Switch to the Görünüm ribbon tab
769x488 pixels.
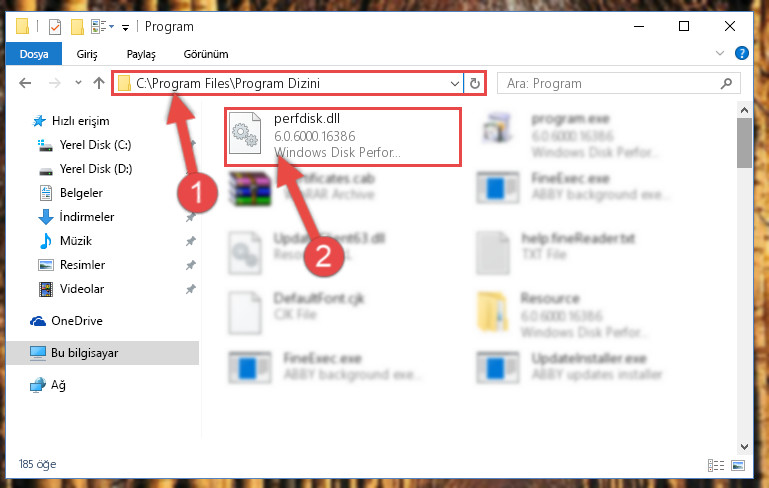(x=205, y=54)
